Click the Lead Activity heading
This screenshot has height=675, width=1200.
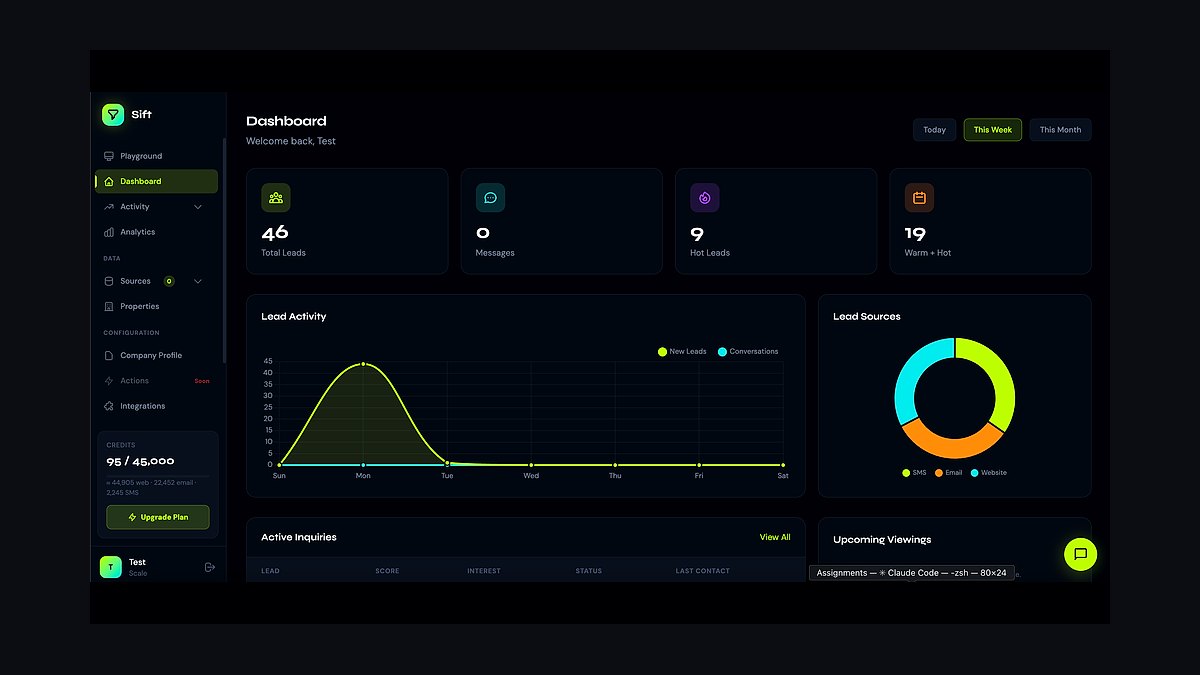coord(294,316)
